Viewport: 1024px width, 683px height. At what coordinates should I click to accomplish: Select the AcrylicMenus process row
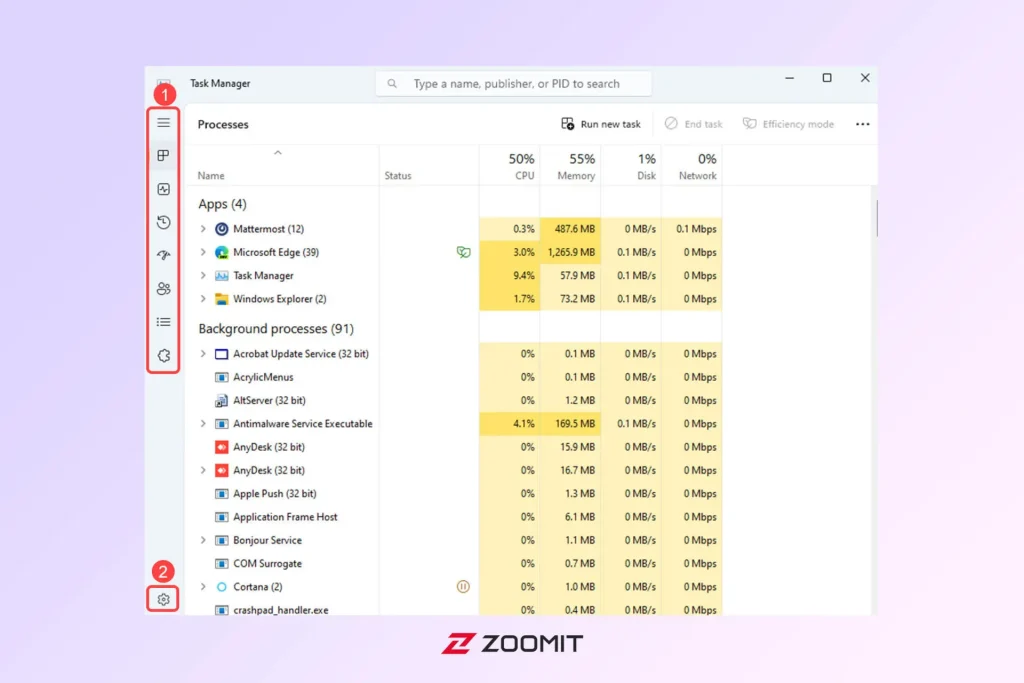[x=454, y=377]
